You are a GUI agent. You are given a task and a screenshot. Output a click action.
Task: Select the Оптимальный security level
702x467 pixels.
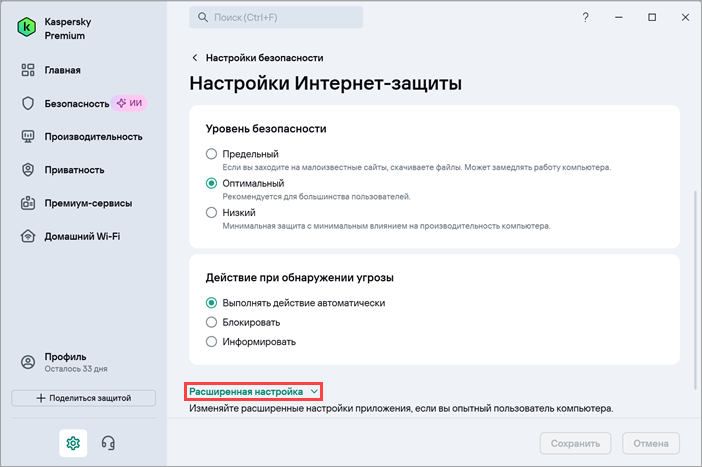click(211, 183)
